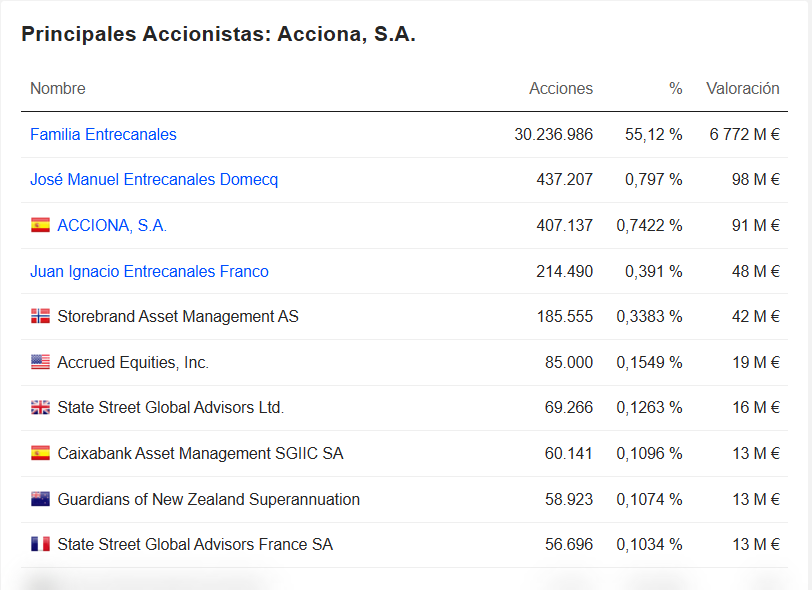Open José Manuel Entrecanales Domecq profile
Image resolution: width=812 pixels, height=590 pixels.
click(154, 180)
